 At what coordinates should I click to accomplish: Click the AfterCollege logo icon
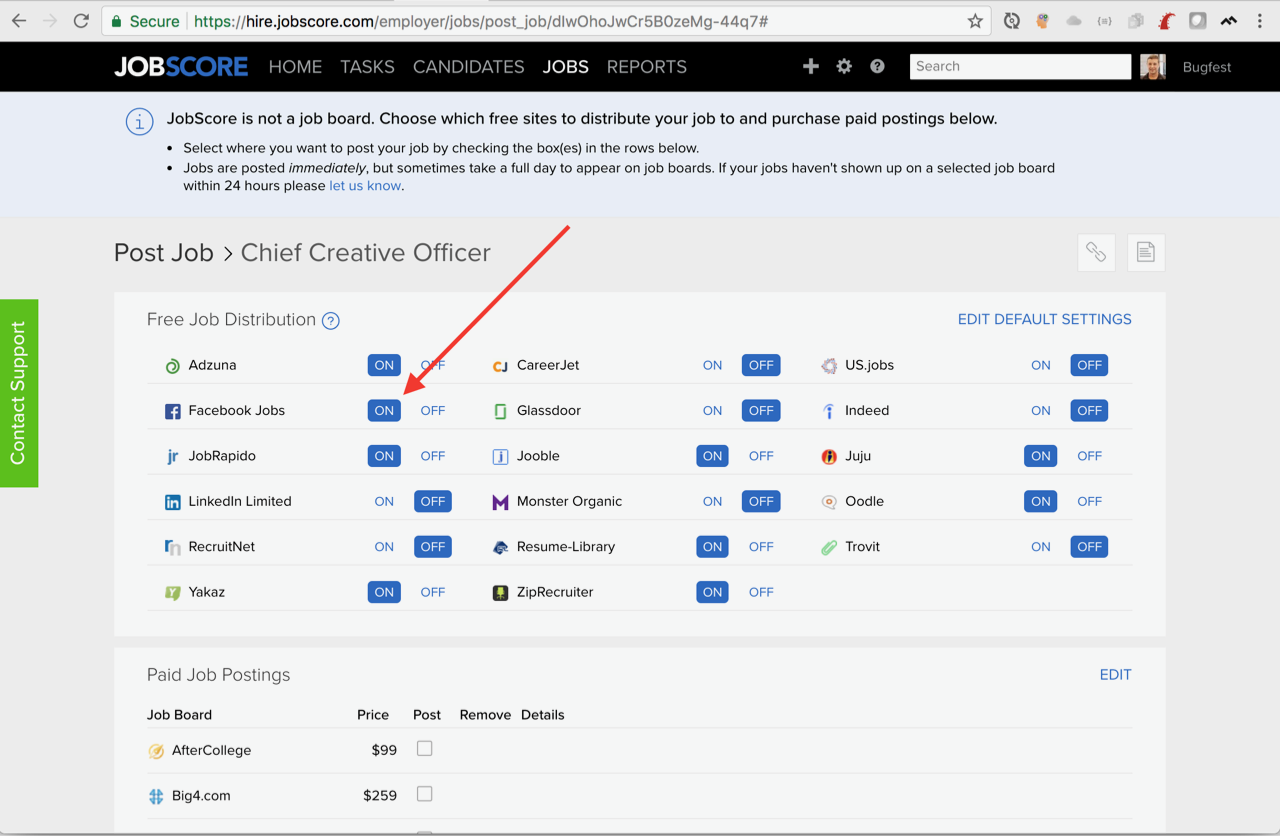pos(156,751)
